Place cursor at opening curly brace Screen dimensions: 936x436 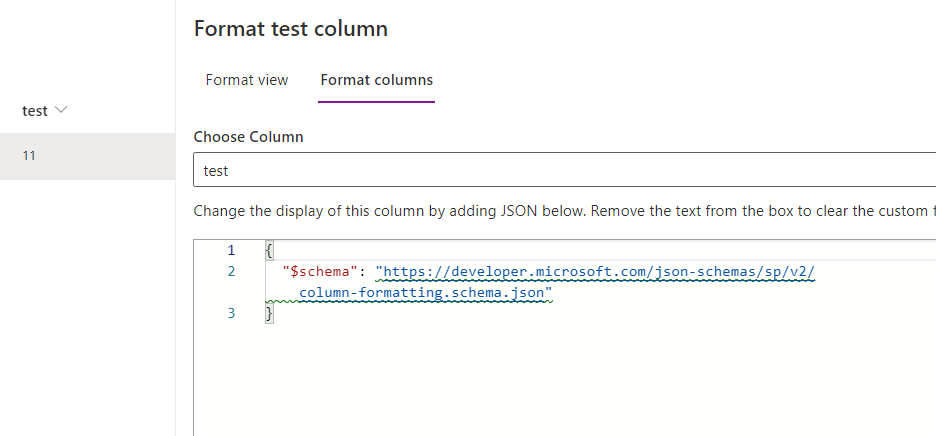(x=269, y=250)
